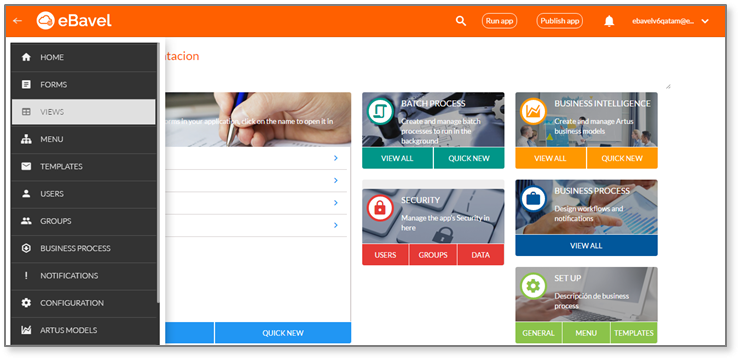Click VIEW ALL under Business Process card
740x360 pixels.
pos(586,245)
